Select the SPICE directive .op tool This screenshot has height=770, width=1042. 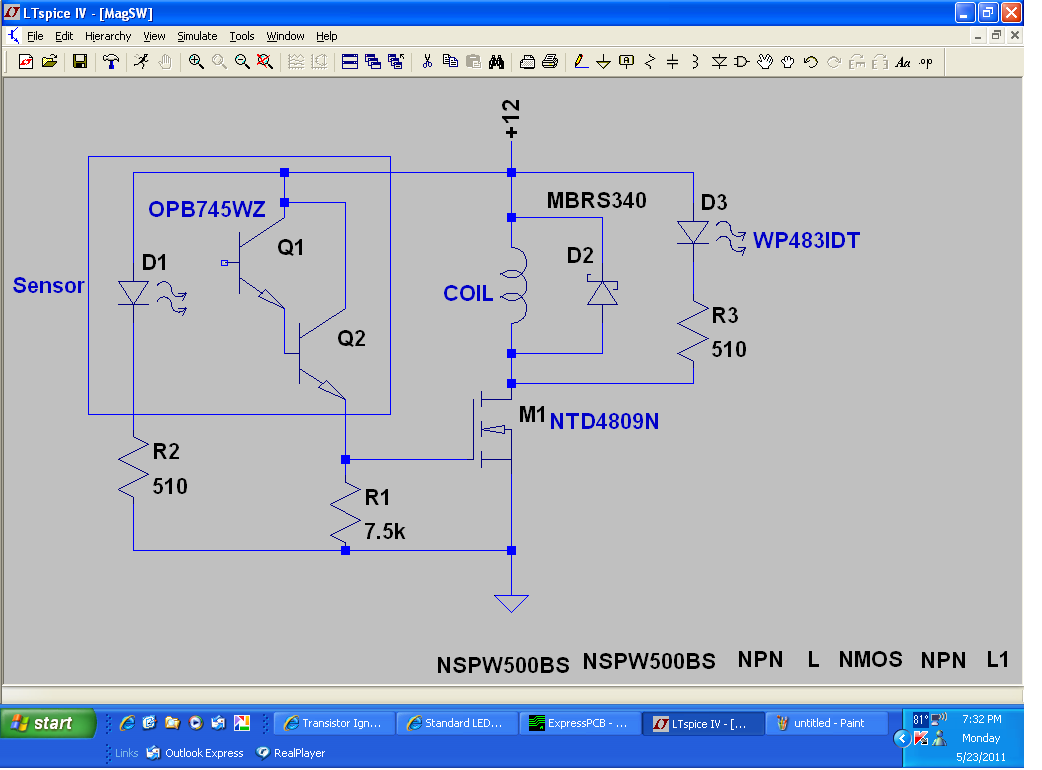tap(926, 62)
